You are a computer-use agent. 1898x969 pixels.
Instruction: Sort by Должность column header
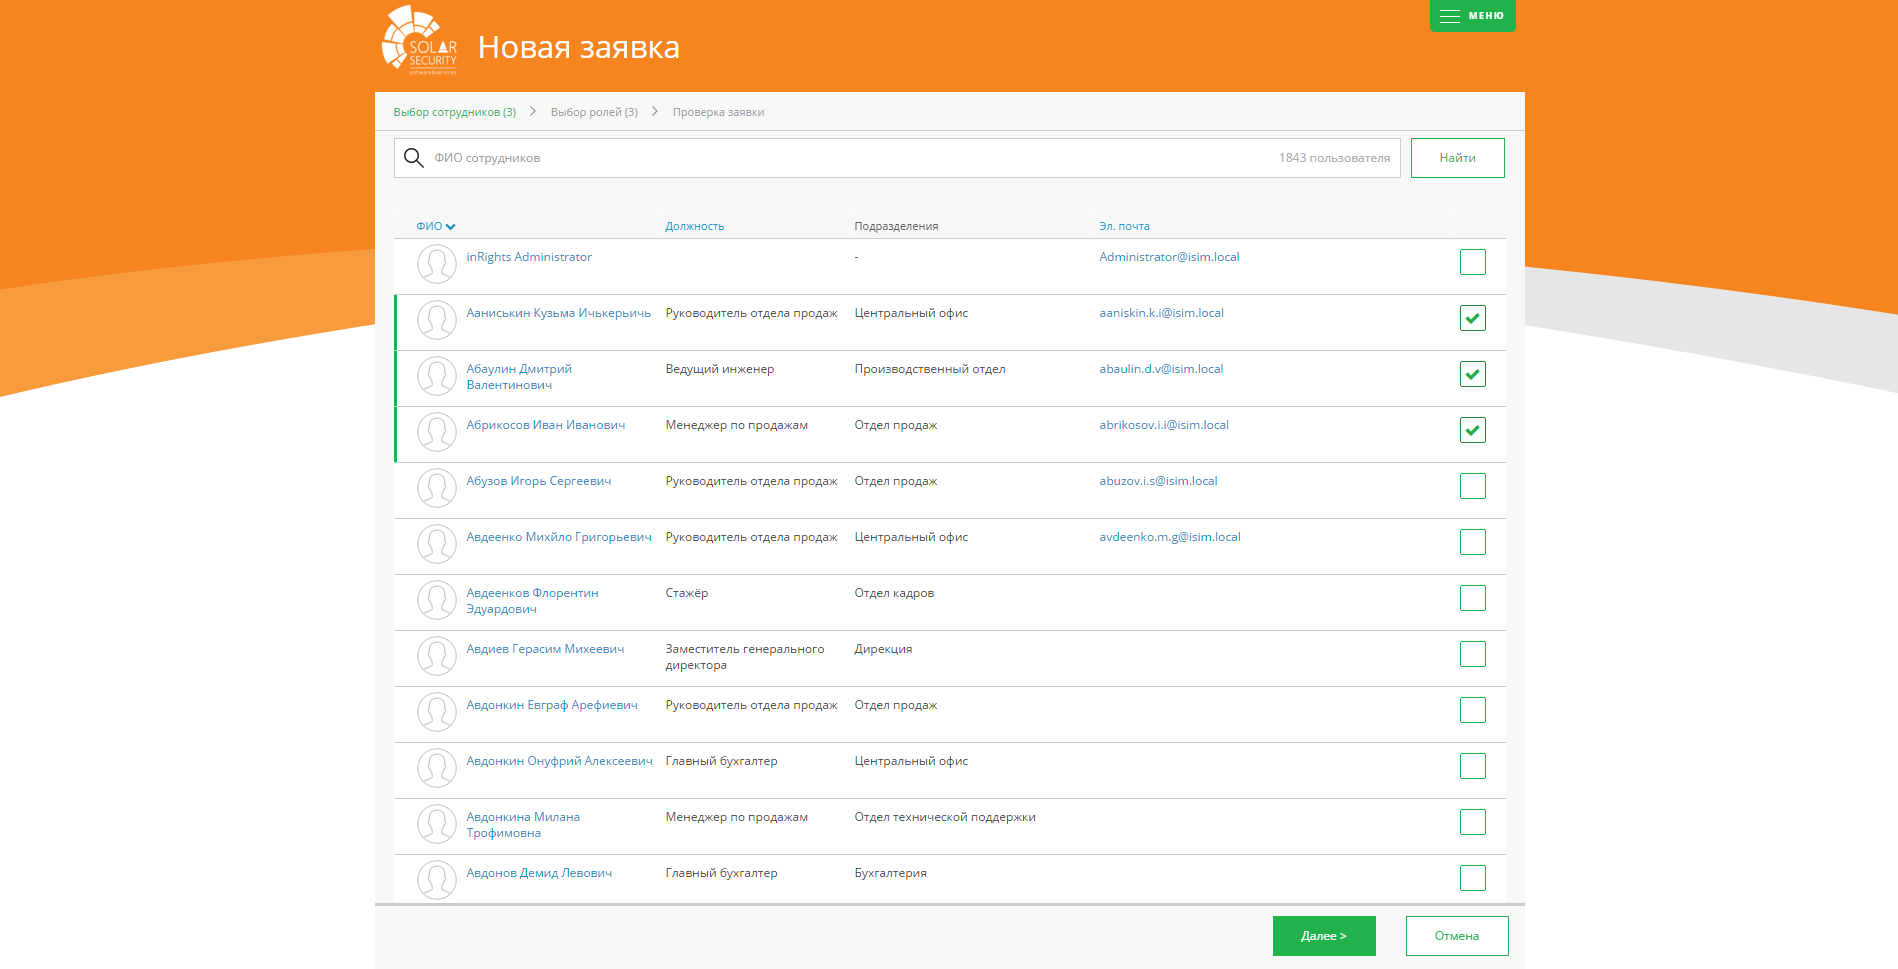[695, 226]
